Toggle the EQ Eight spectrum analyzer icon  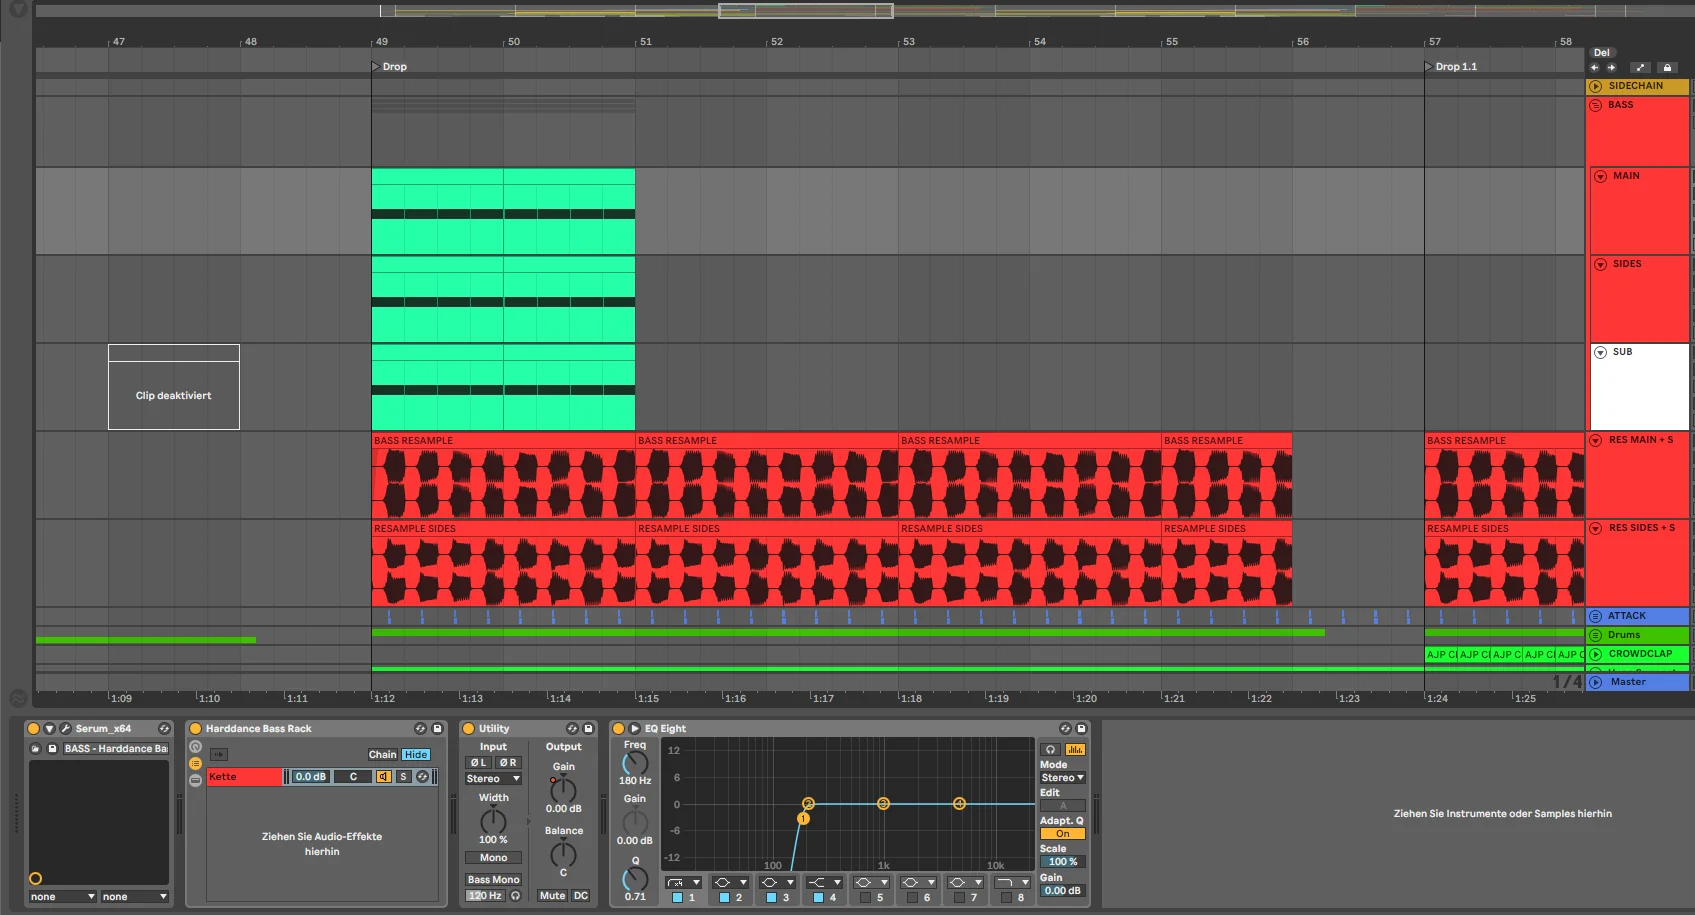tap(1075, 750)
